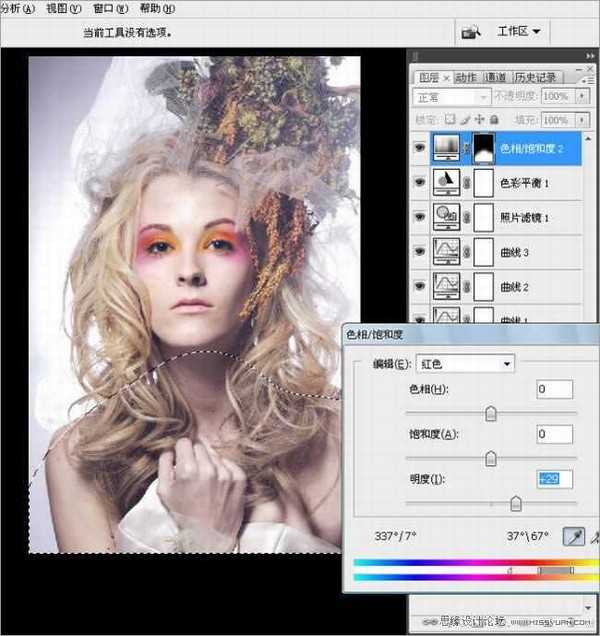The image size is (600, 636).
Task: Open the layer blend mode 正常 dropdown
Action: (x=450, y=97)
